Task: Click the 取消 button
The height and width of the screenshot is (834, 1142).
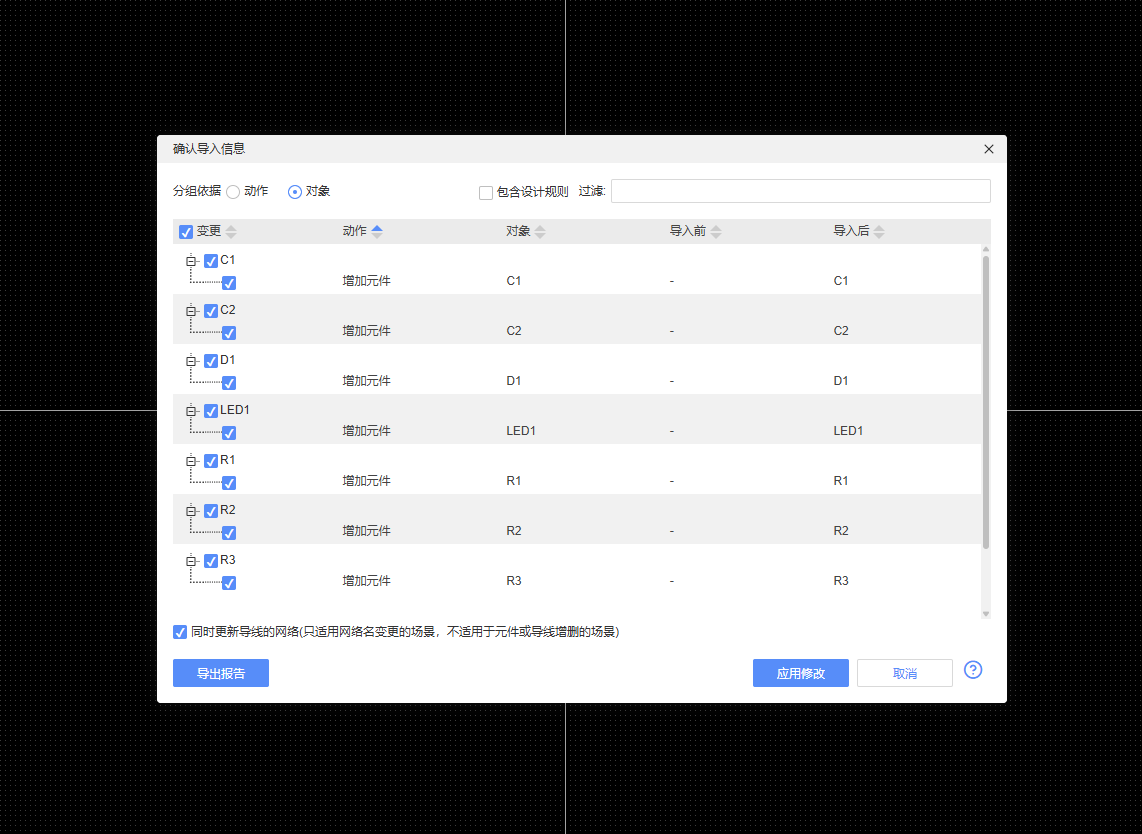Action: [905, 673]
